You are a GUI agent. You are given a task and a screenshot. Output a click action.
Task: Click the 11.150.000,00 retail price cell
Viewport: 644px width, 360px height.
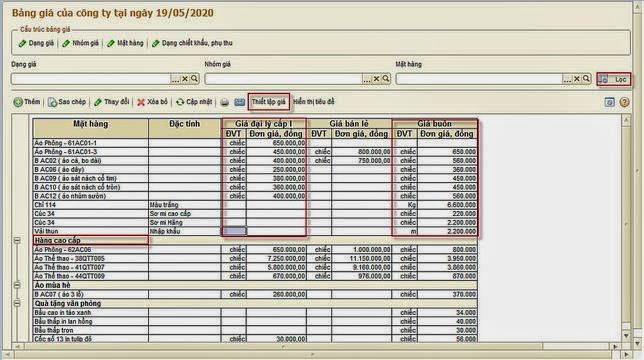pos(361,259)
